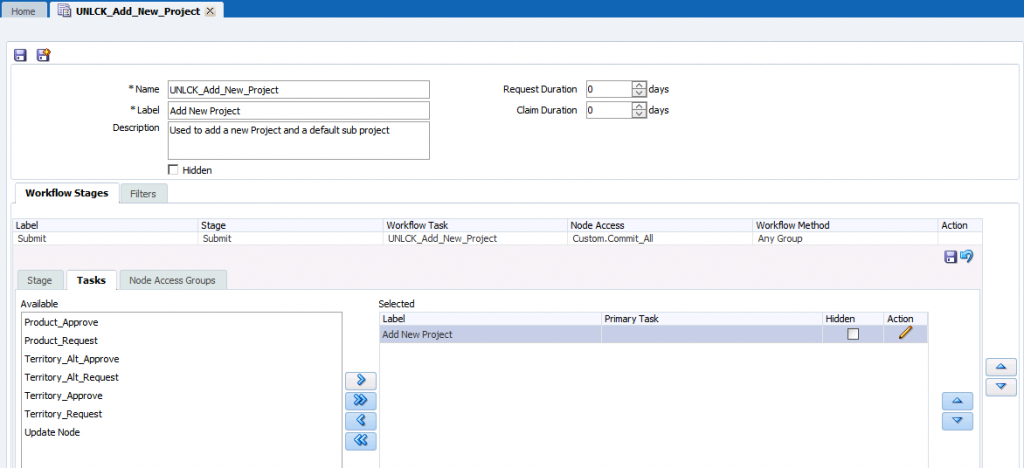Viewport: 1024px width, 468px height.
Task: Move the workflow stage down in order
Action: [1000, 387]
